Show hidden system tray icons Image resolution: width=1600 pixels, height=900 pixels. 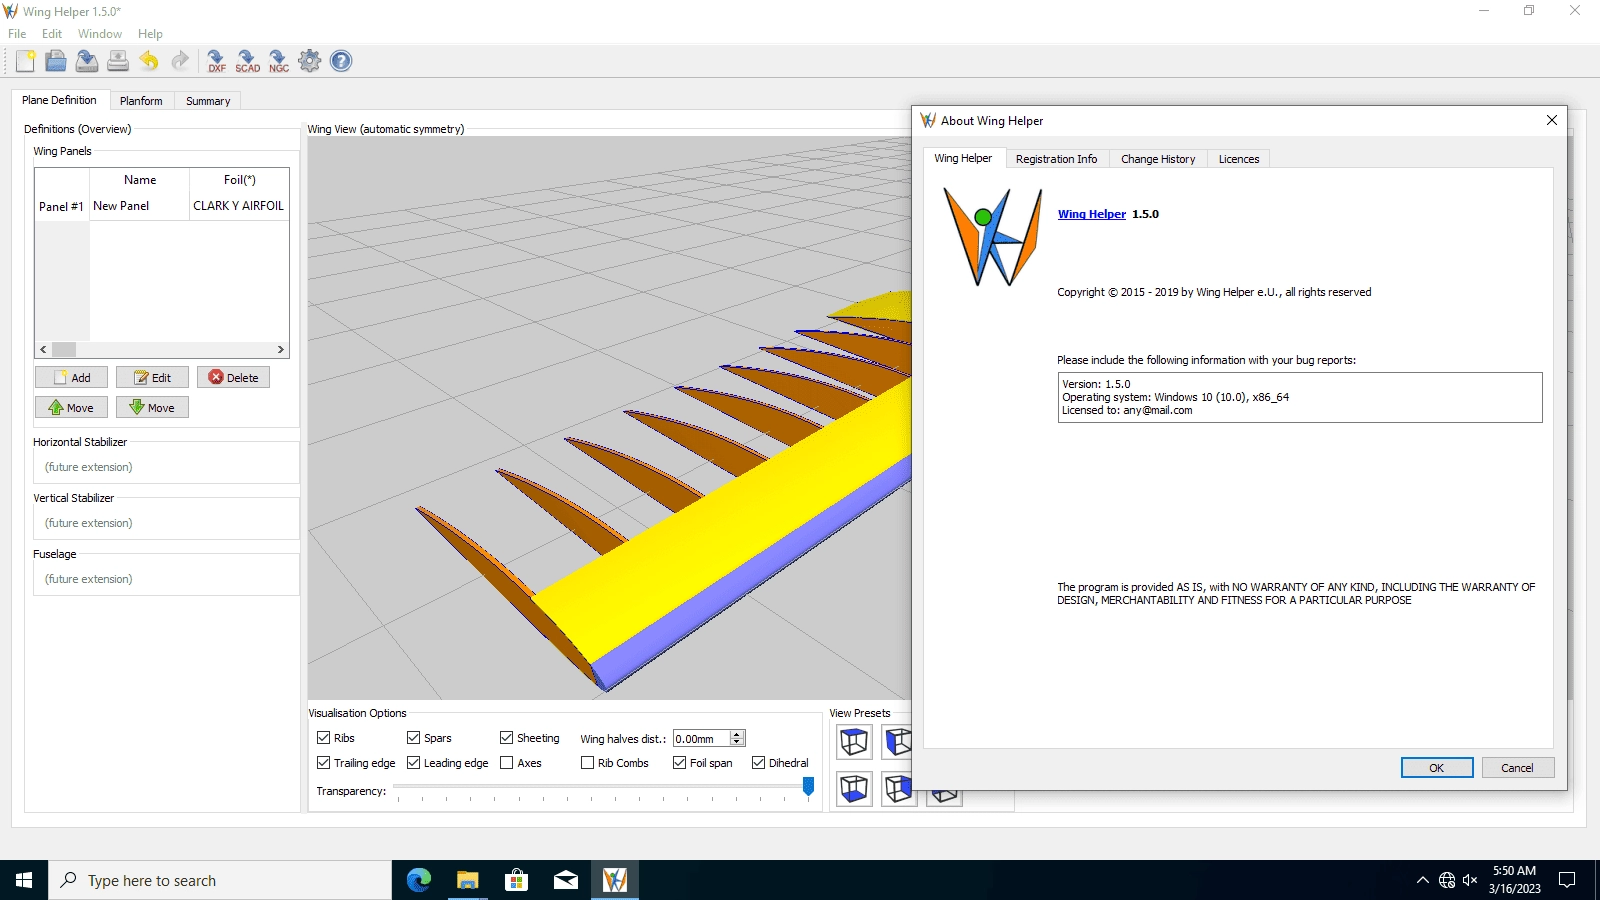[x=1422, y=880]
